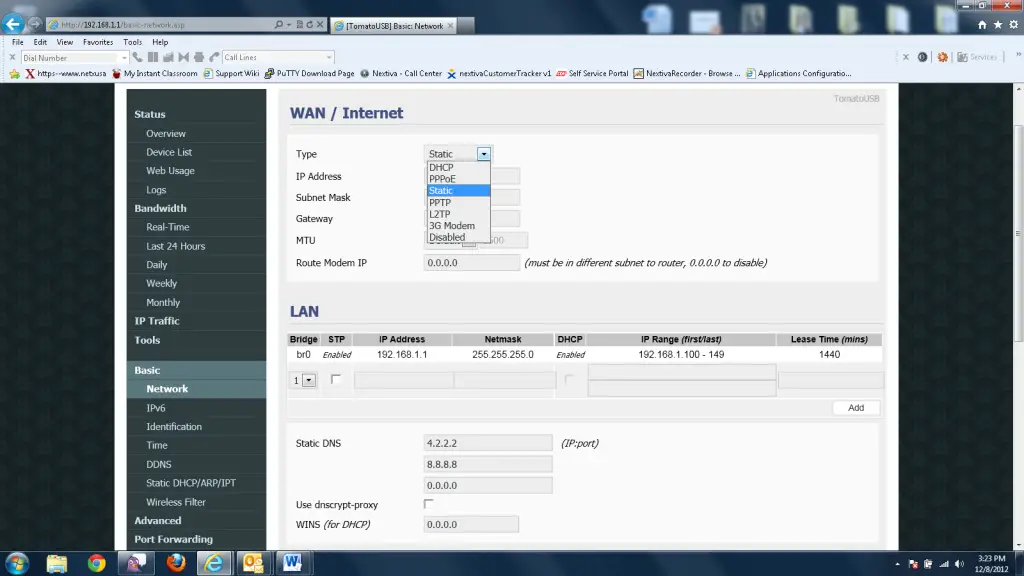Select Disabled from the Type dropdown list
1024x576 pixels.
pos(458,238)
